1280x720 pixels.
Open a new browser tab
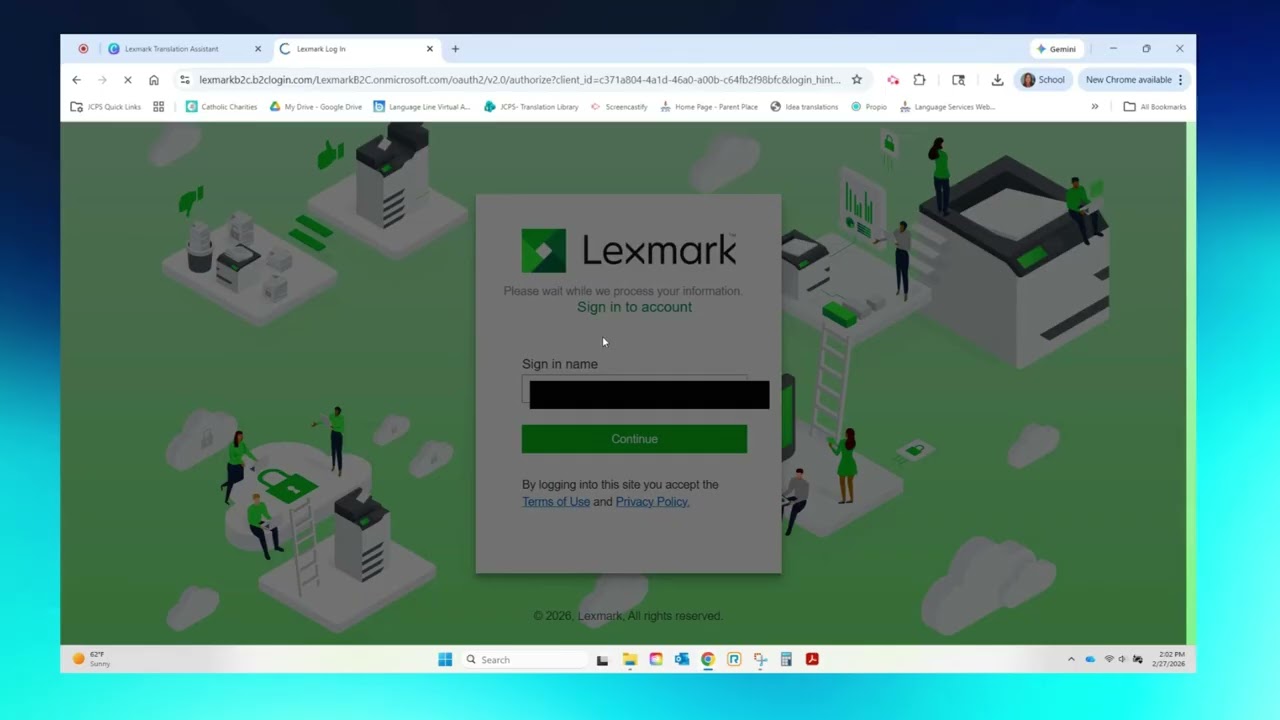point(455,49)
